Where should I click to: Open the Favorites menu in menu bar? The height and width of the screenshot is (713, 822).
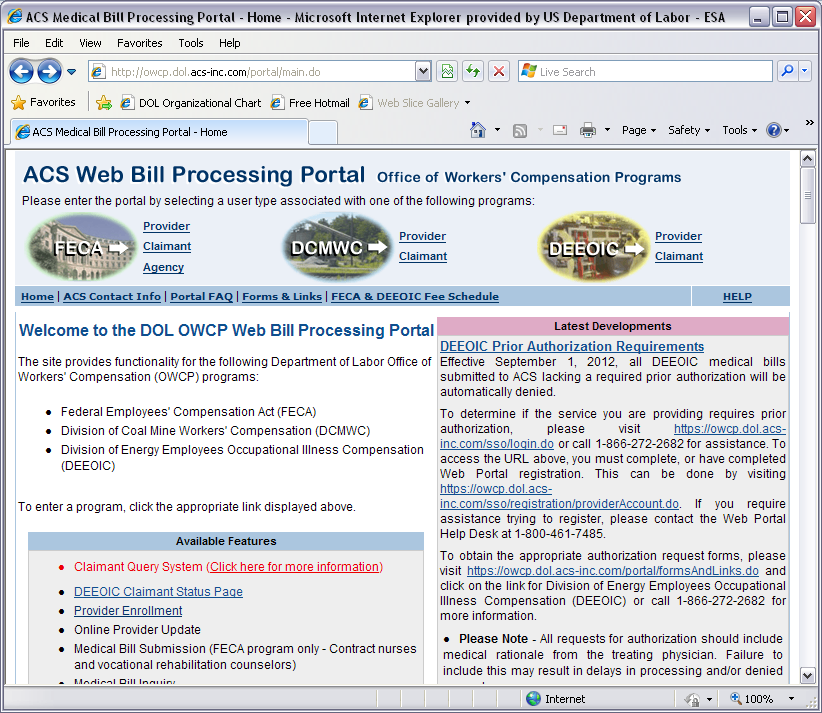[139, 43]
